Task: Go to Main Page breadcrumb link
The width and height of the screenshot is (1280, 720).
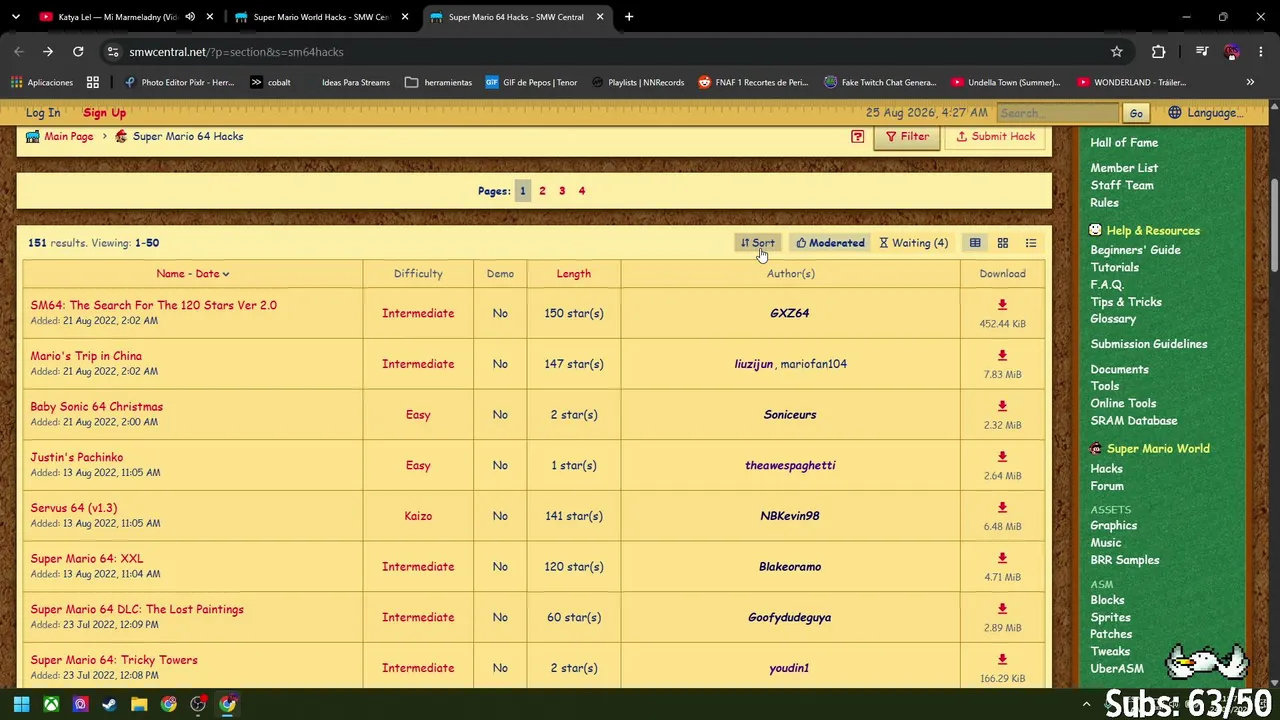Action: (68, 137)
